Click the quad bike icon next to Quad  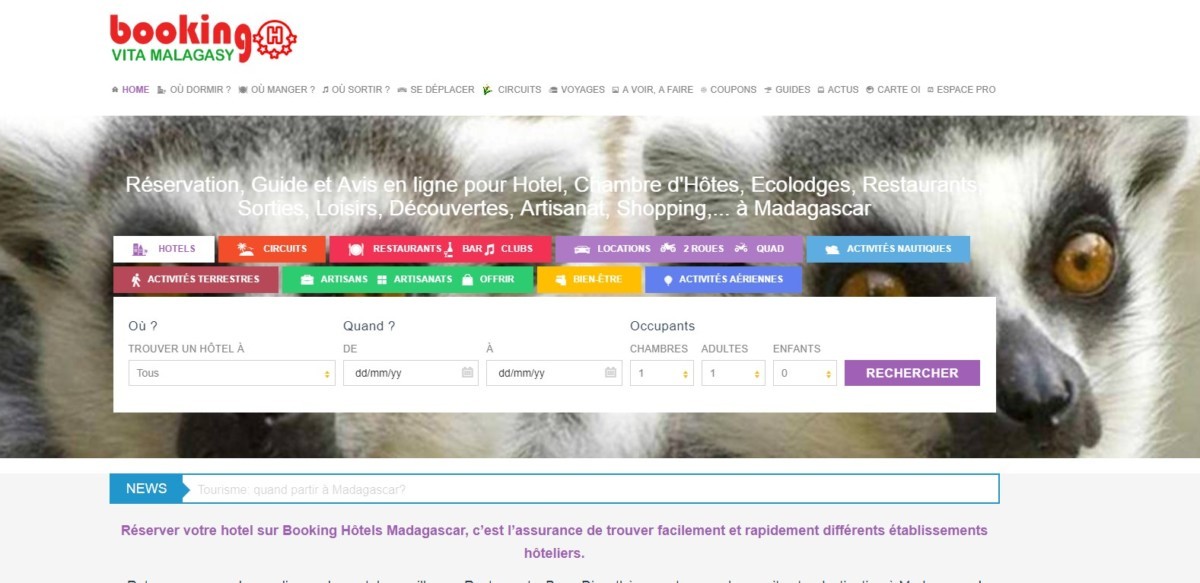click(x=741, y=248)
